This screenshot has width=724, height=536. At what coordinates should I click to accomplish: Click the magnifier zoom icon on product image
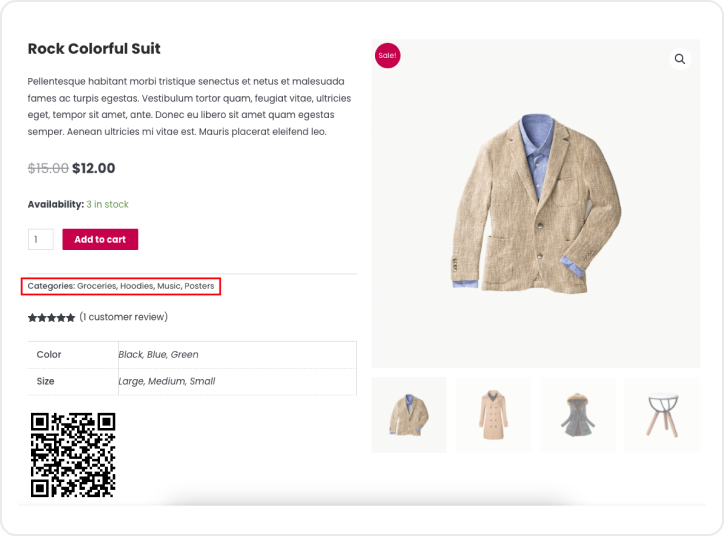click(x=680, y=59)
